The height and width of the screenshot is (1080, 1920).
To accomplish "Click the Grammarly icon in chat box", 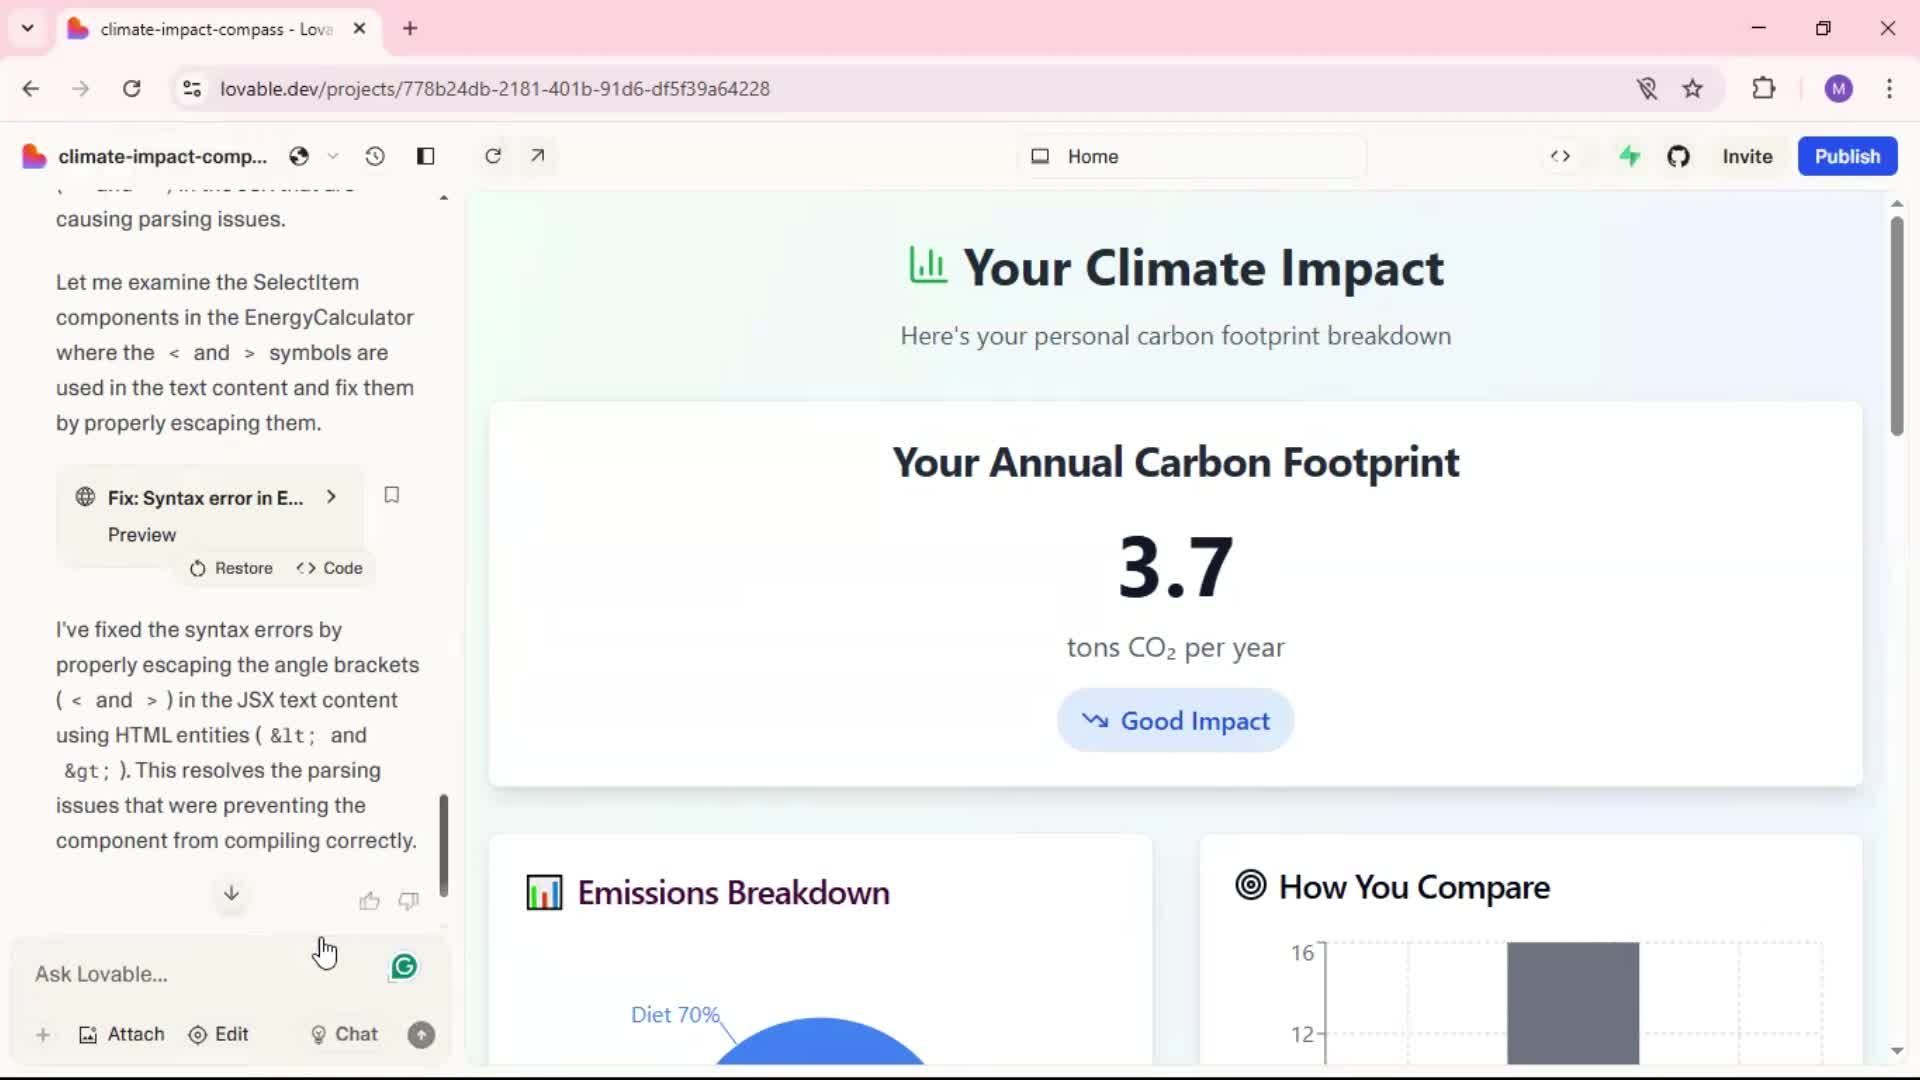I will pyautogui.click(x=404, y=967).
